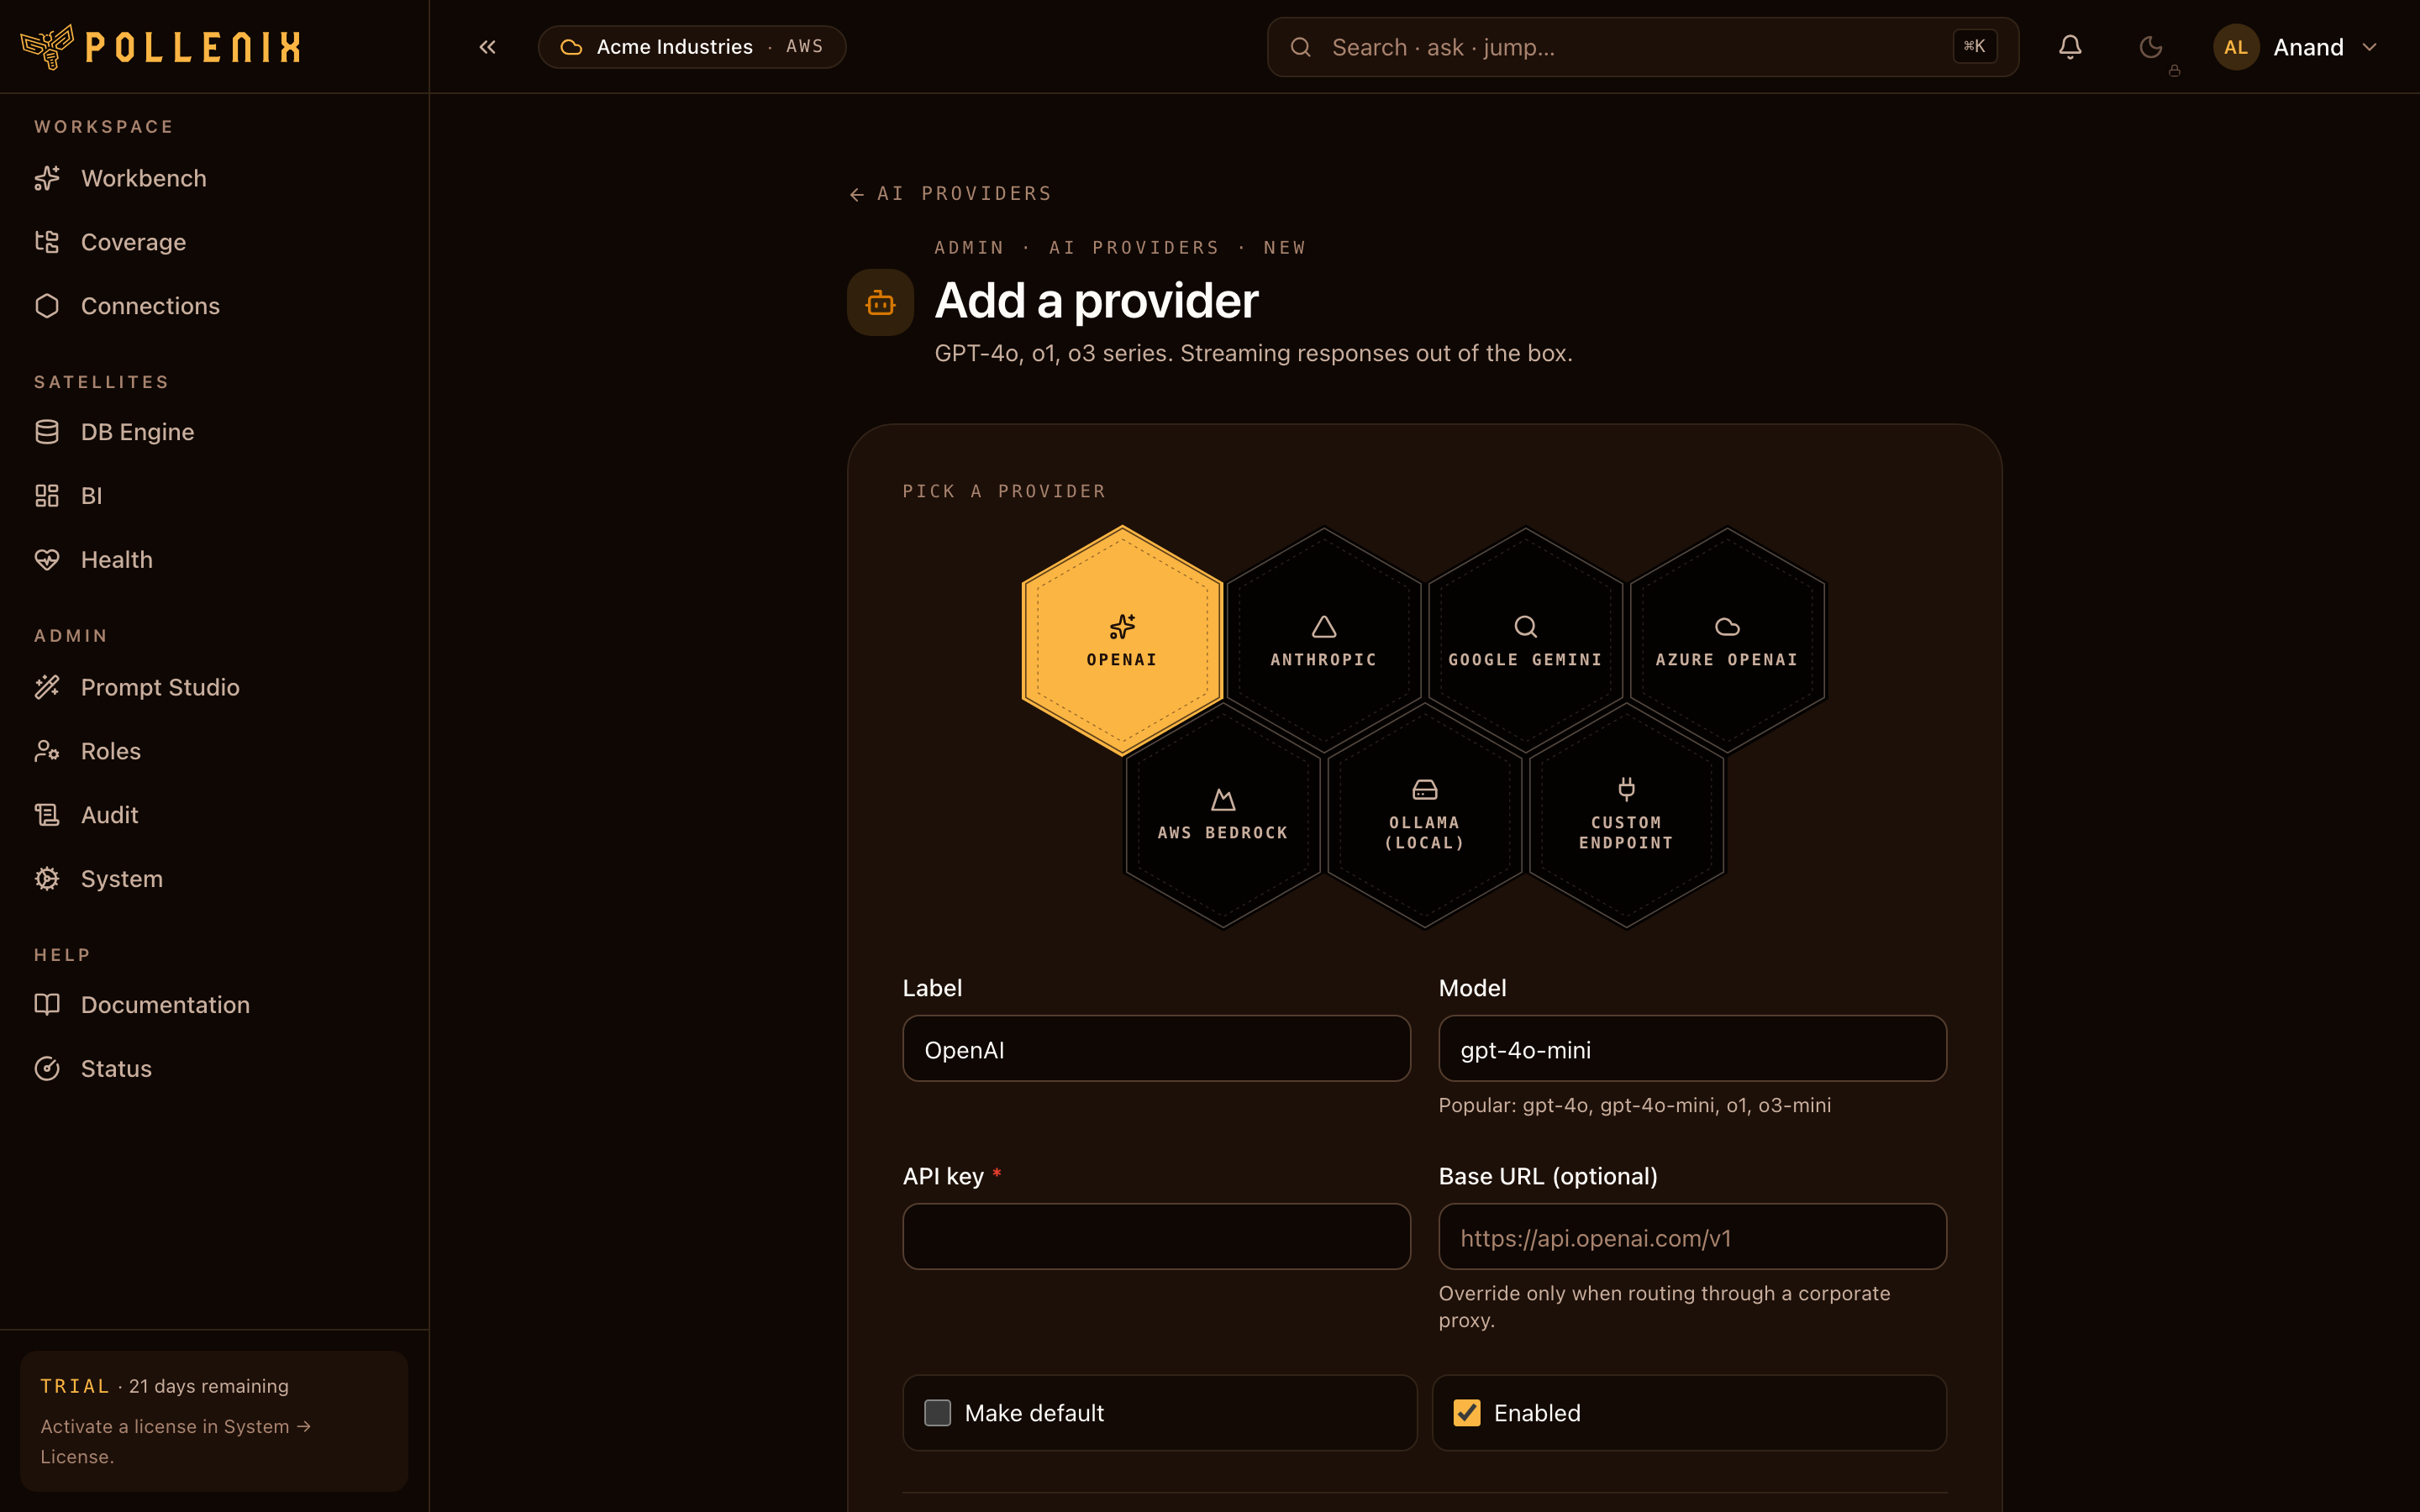Expand the Anand account menu chevron
Viewport: 2420px width, 1512px height.
[x=2369, y=47]
